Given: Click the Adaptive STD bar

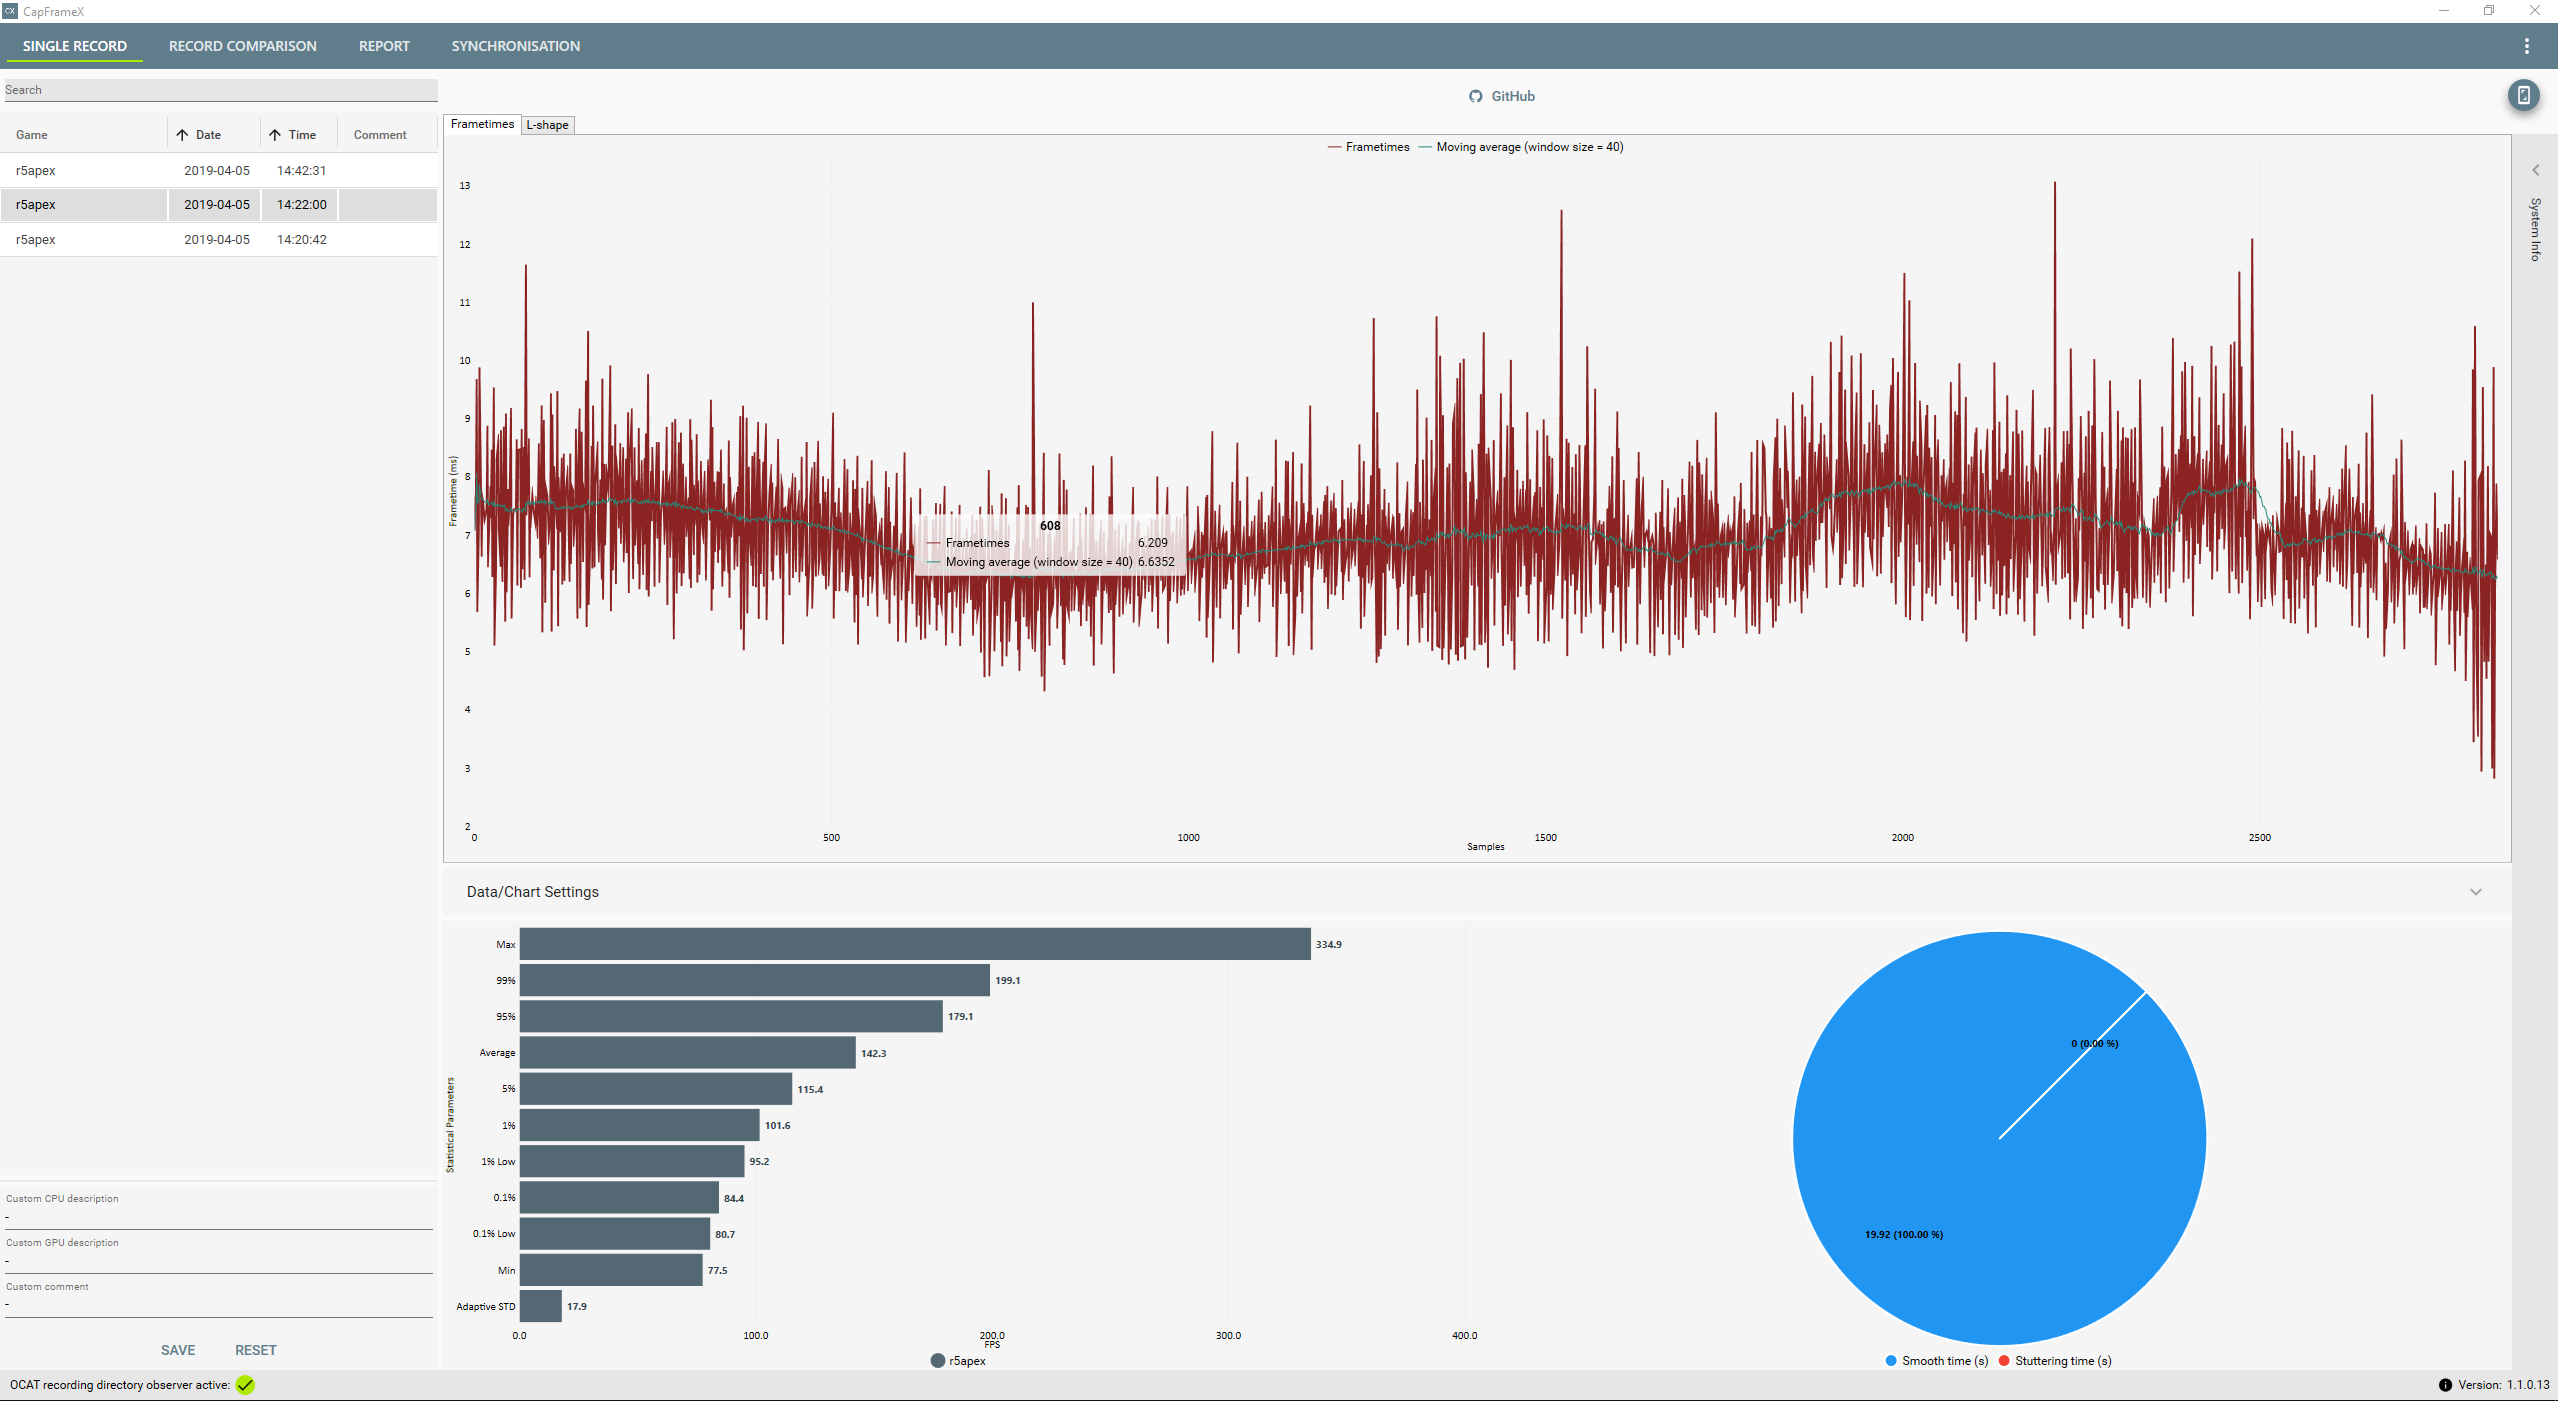Looking at the screenshot, I should pyautogui.click(x=541, y=1307).
